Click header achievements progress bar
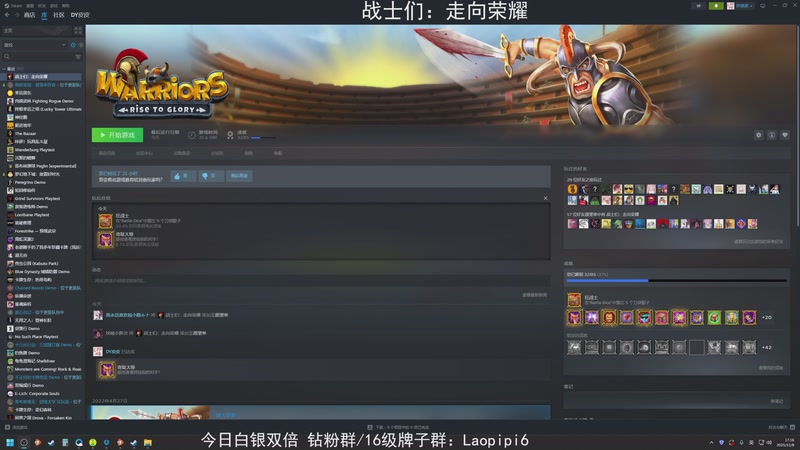Image resolution: width=800 pixels, height=450 pixels. point(263,138)
